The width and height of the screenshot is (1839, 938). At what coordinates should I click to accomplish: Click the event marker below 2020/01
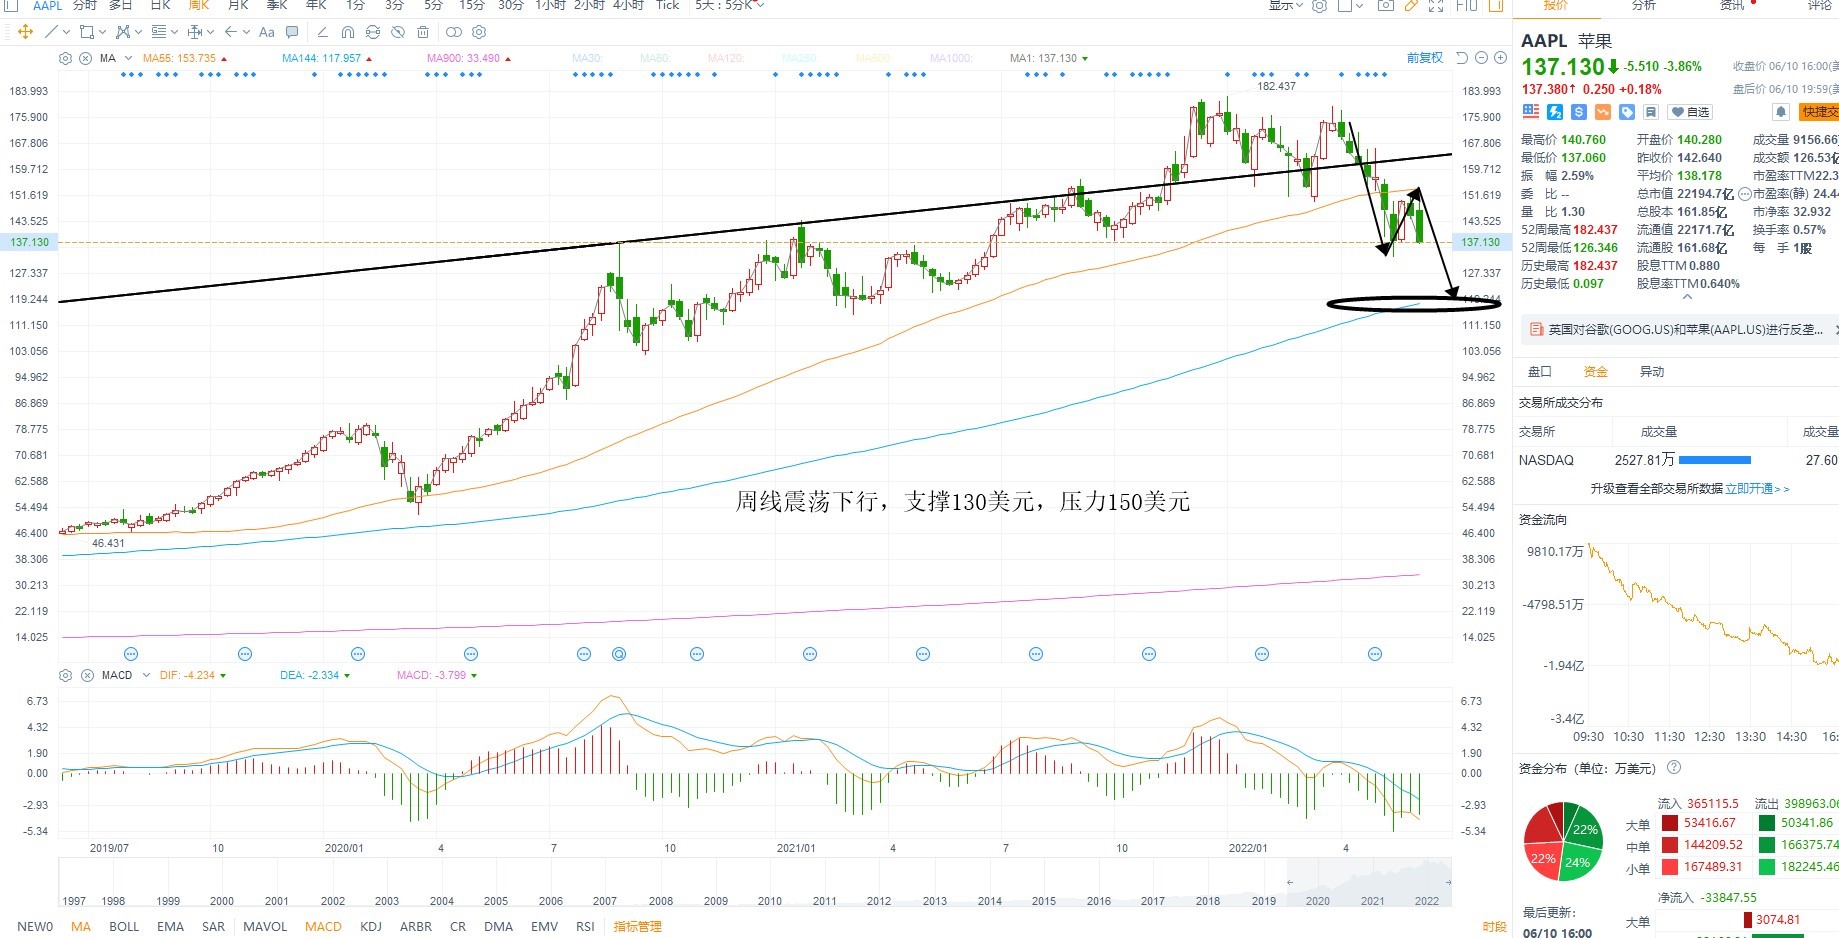point(358,654)
